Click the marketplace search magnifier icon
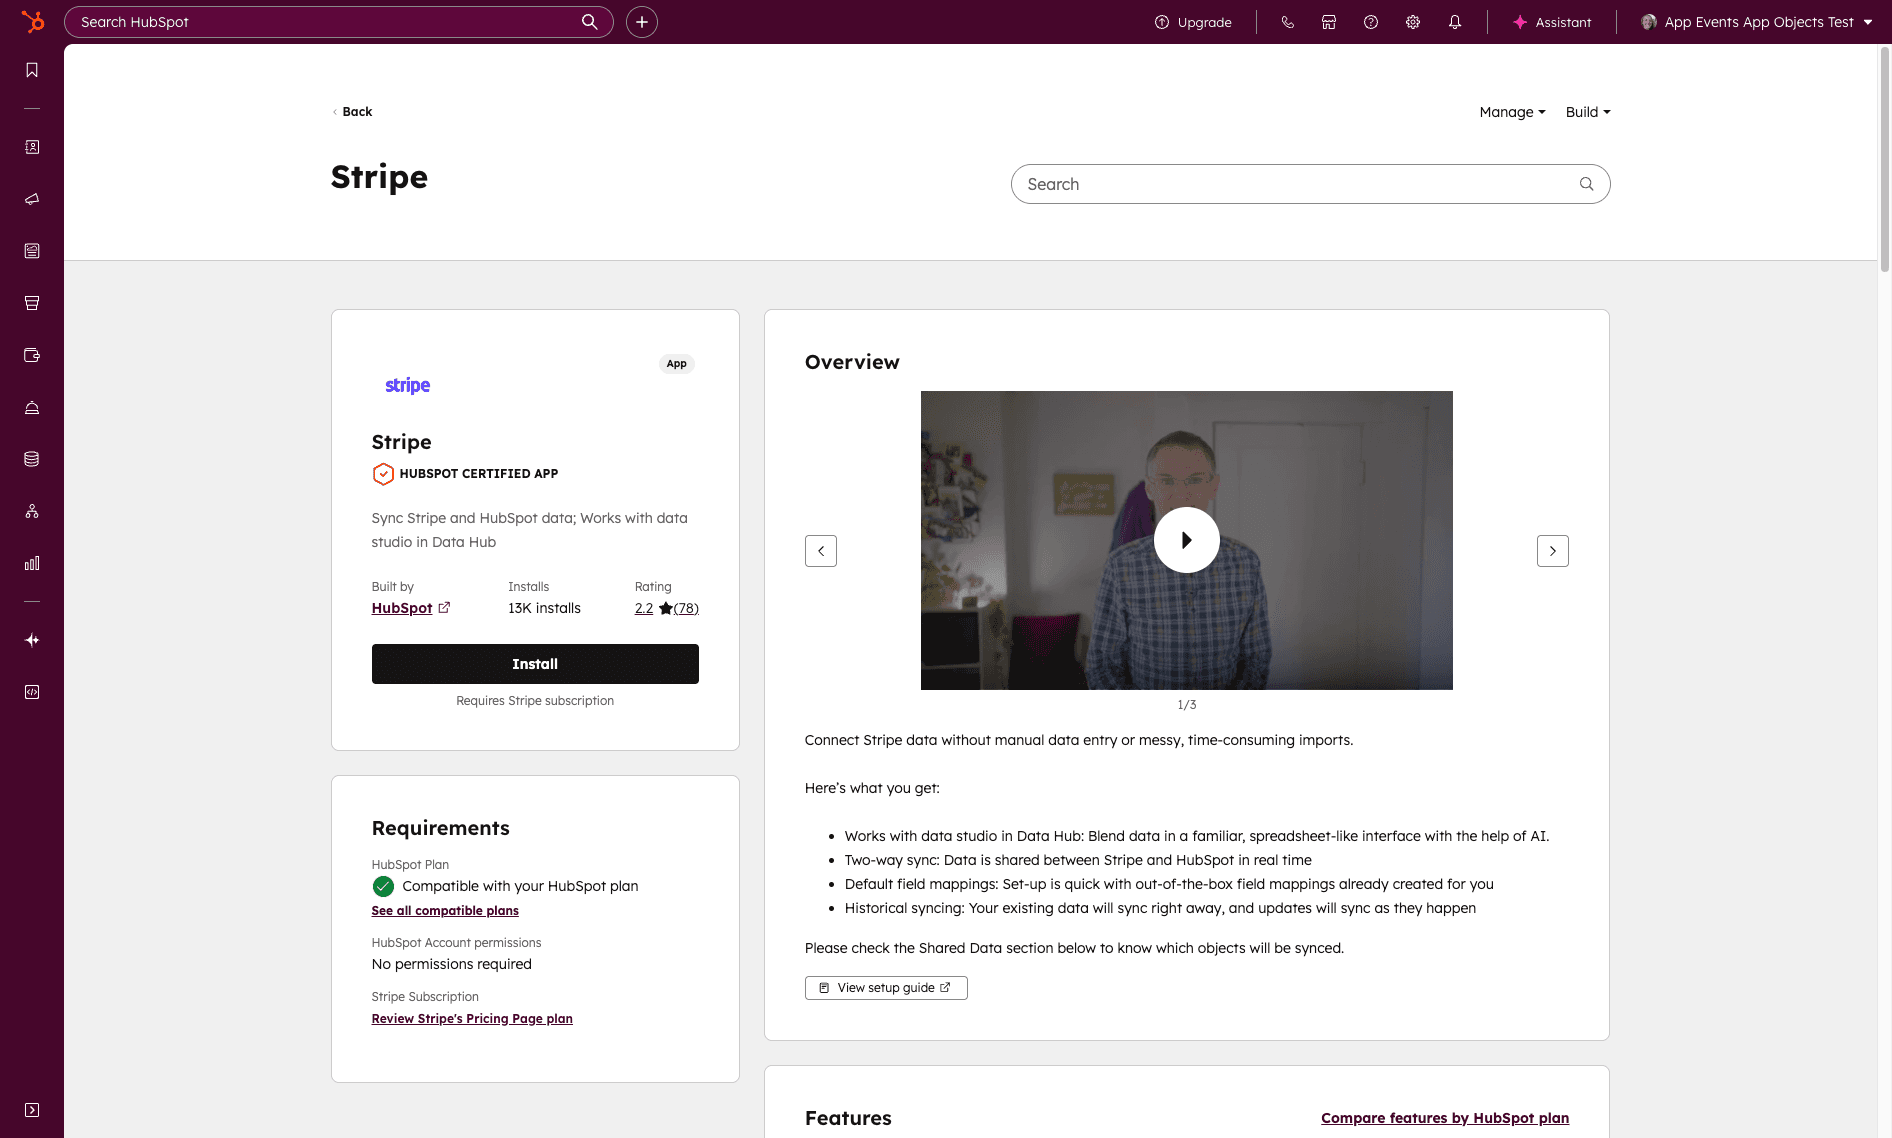Screen dimensions: 1892x1138 click(1586, 184)
